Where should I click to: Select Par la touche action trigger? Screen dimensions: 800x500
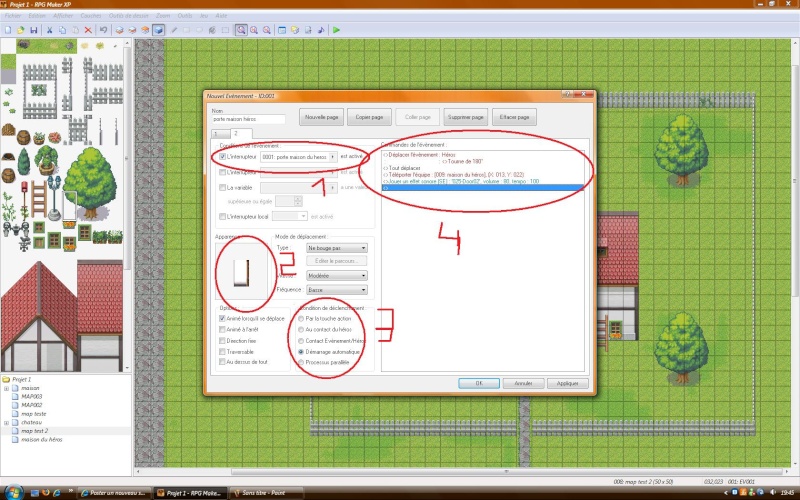[x=301, y=318]
